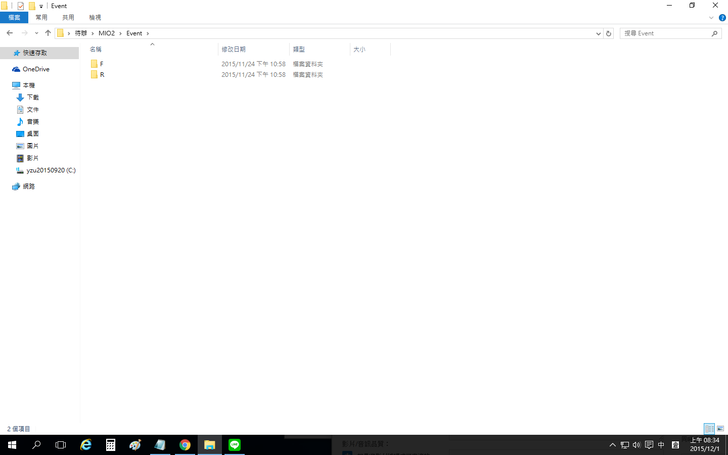Open recent locations dropdown beside navigation arrows
This screenshot has width=728, height=455.
click(36, 33)
